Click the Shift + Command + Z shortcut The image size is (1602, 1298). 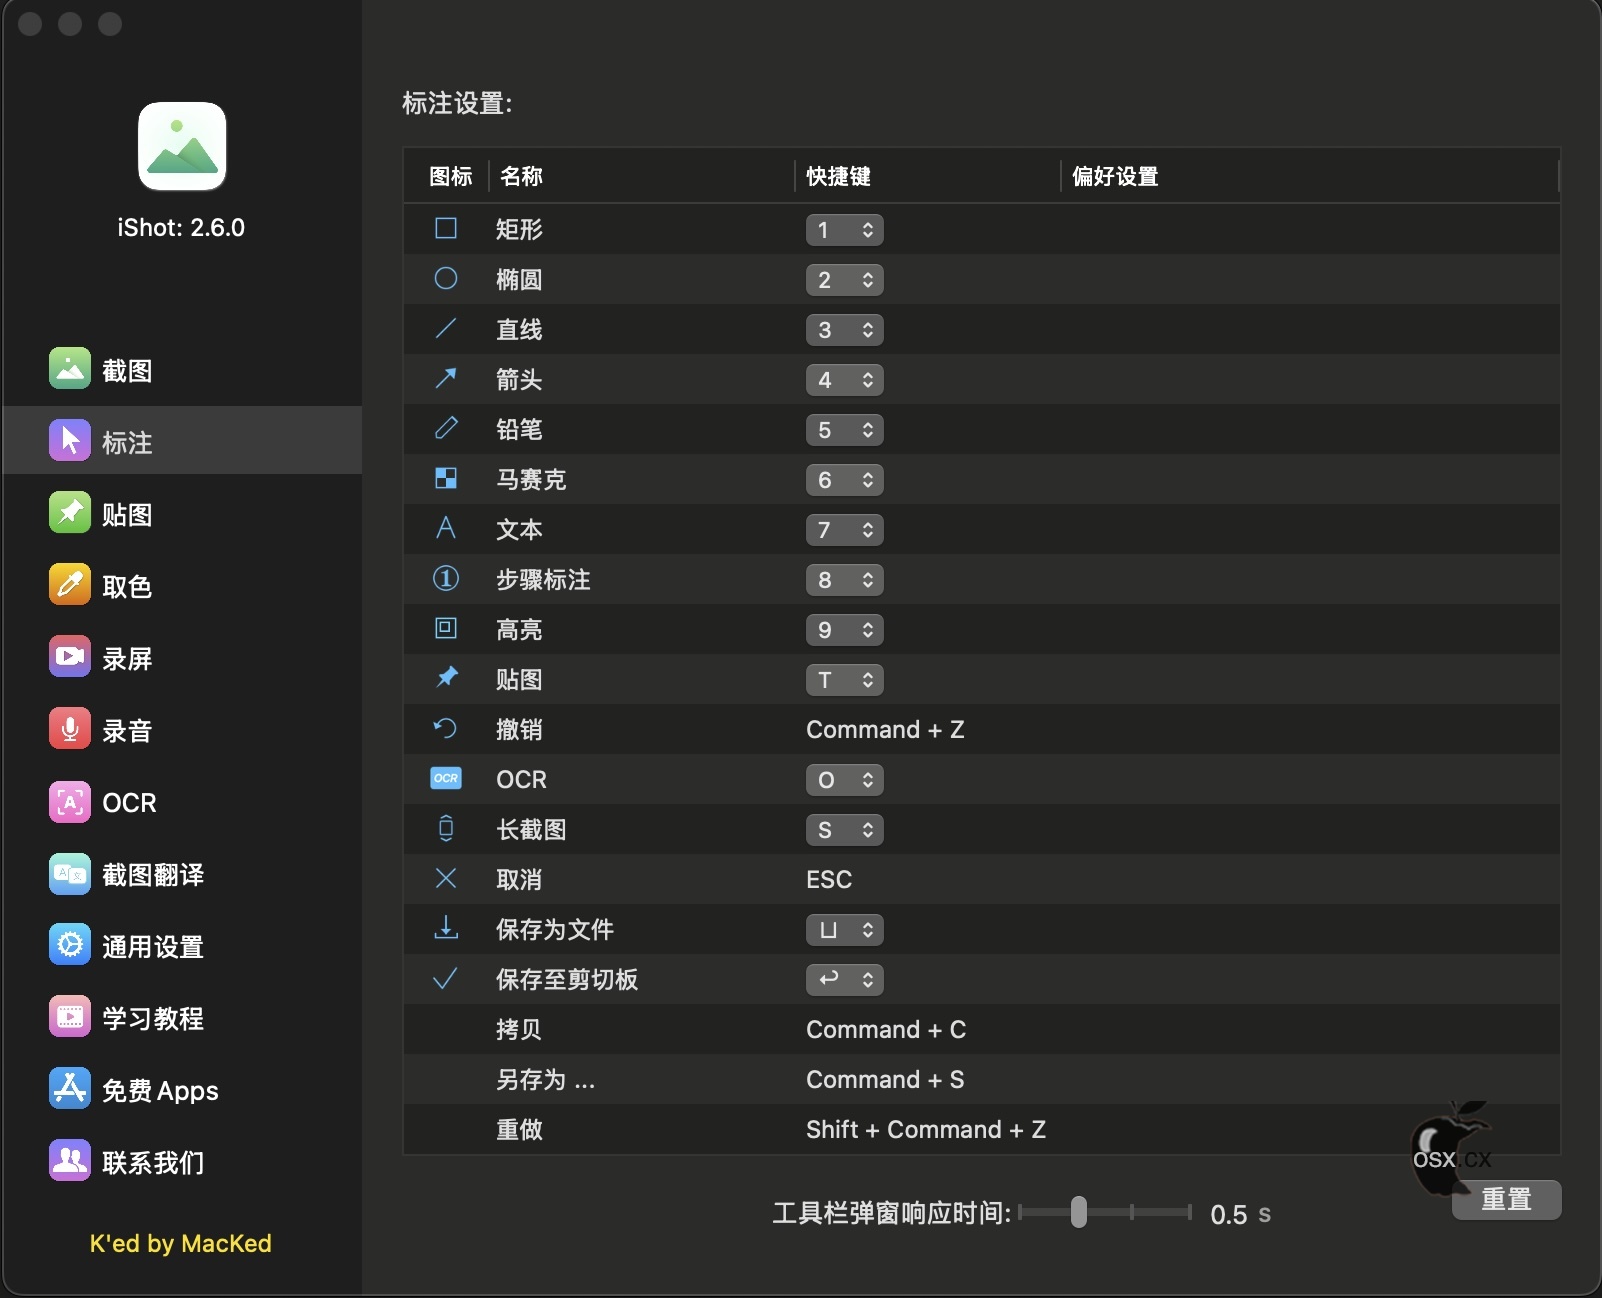[926, 1129]
